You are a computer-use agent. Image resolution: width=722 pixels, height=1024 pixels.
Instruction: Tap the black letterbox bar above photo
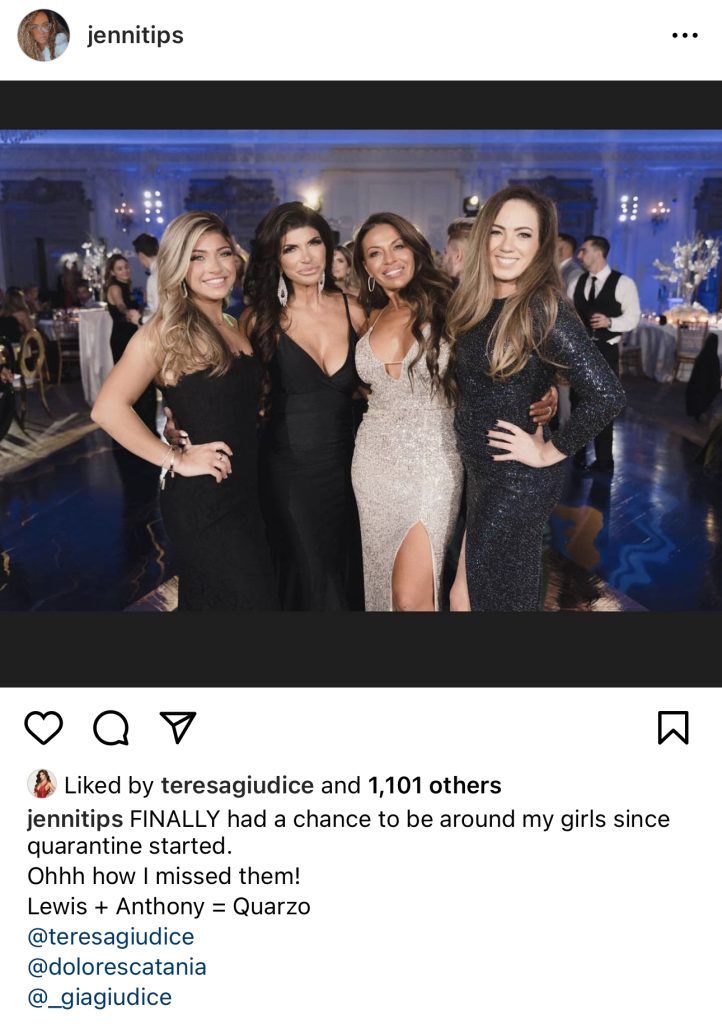[x=361, y=104]
